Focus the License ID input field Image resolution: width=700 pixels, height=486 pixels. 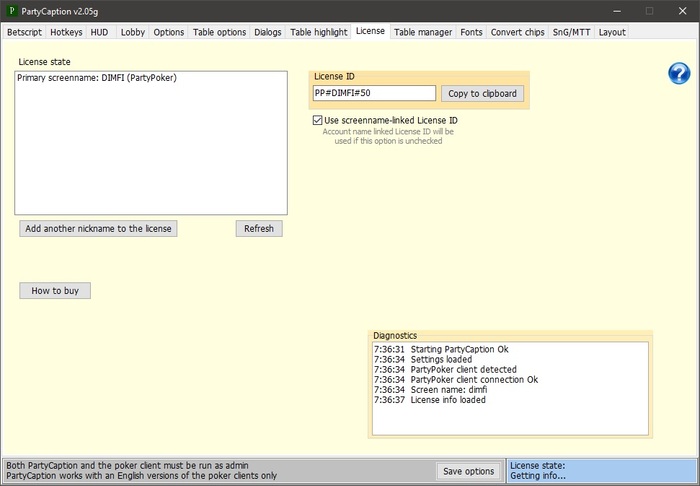(374, 93)
